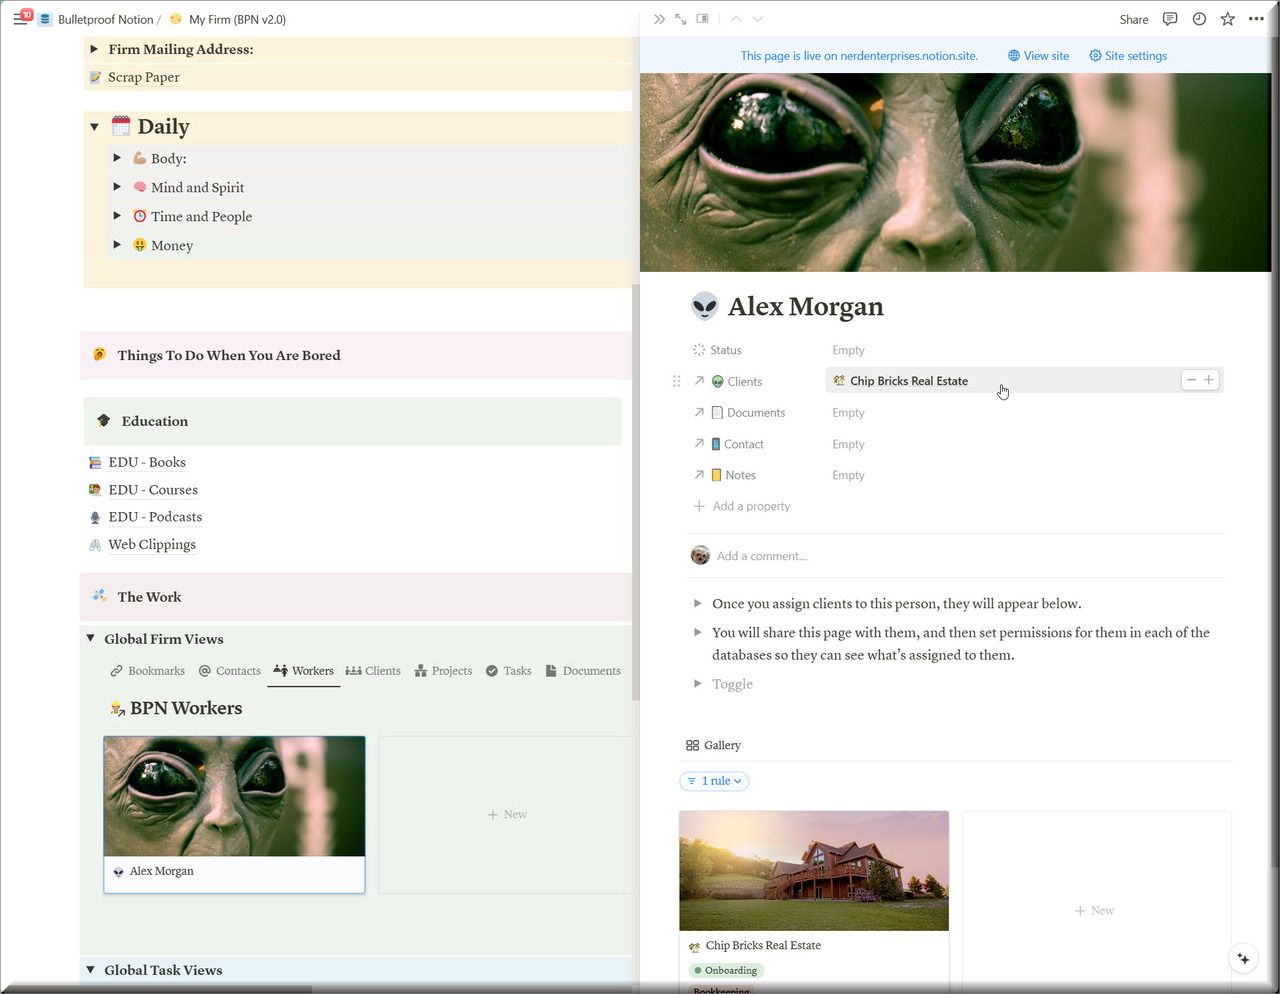Switch the peek mode layout icon

pyautogui.click(x=703, y=19)
